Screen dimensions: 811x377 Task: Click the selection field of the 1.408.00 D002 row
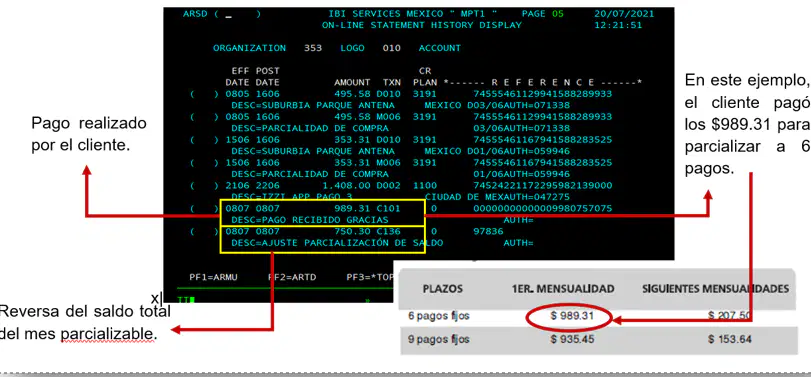[x=204, y=186]
